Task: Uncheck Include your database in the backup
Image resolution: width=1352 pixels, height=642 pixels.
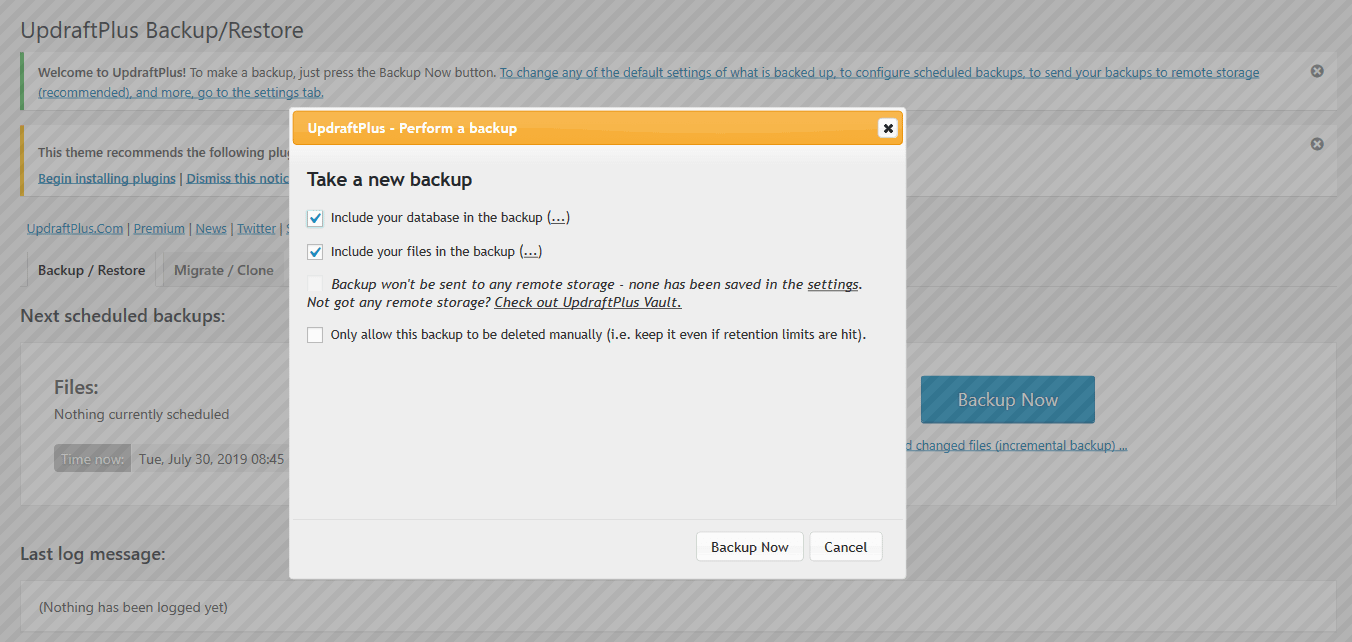Action: pyautogui.click(x=316, y=218)
